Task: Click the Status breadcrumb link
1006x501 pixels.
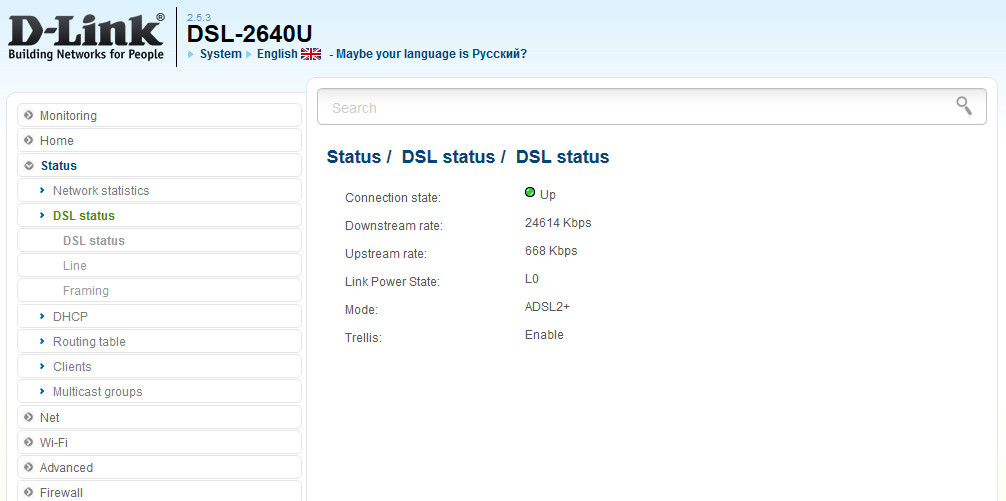Action: pos(354,157)
